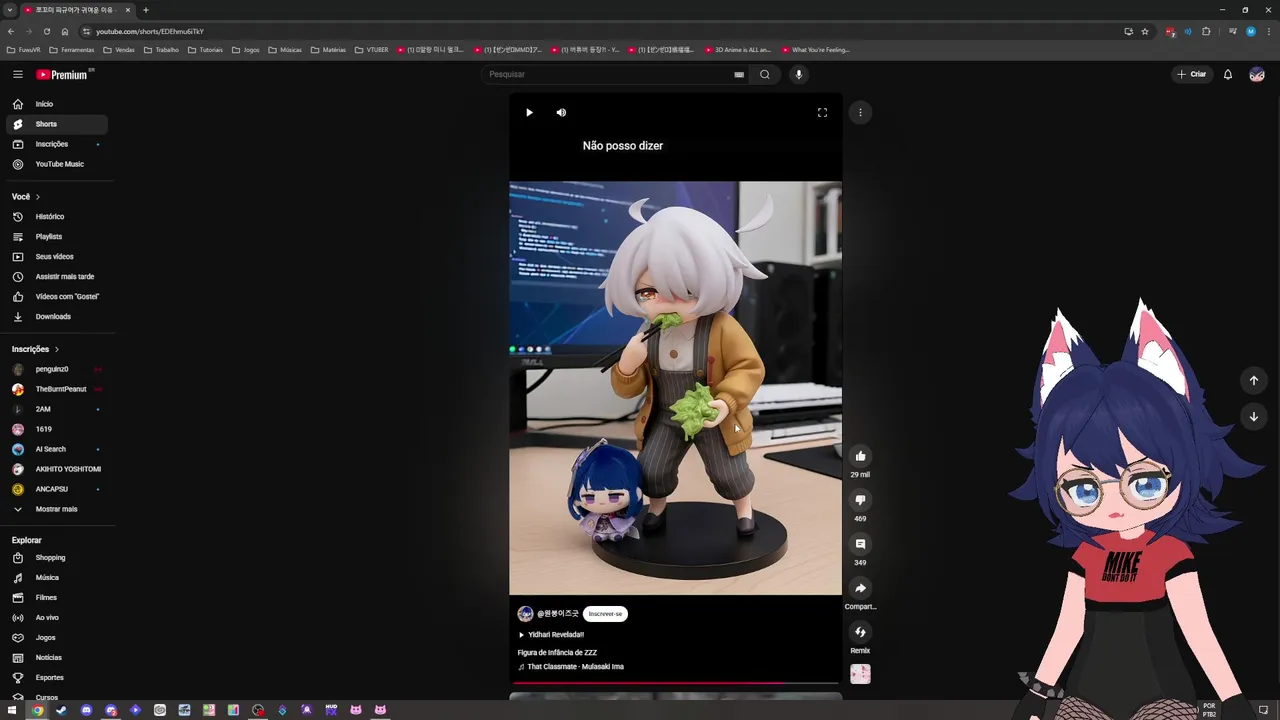Screen dimensions: 1280x720
Task: Reload the page in the browser
Action: tap(46, 31)
